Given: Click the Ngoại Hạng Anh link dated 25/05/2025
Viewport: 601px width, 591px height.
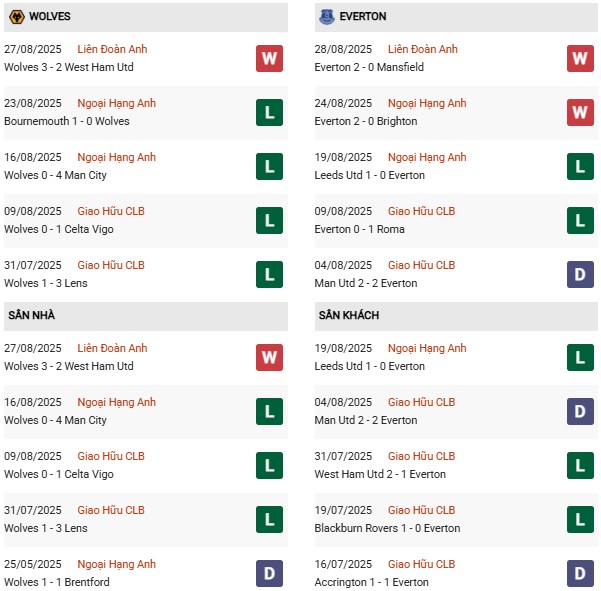Looking at the screenshot, I should [116, 564].
